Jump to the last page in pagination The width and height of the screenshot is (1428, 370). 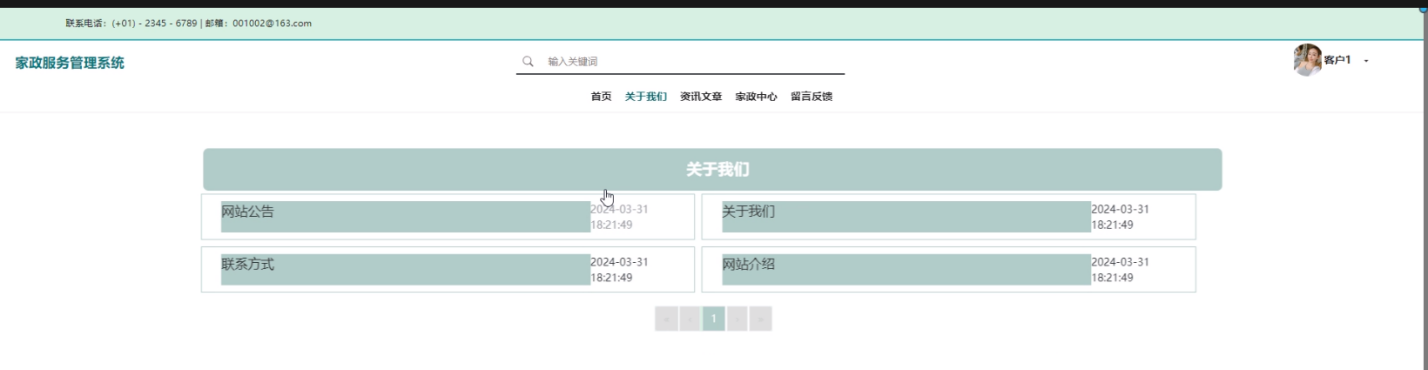(761, 319)
